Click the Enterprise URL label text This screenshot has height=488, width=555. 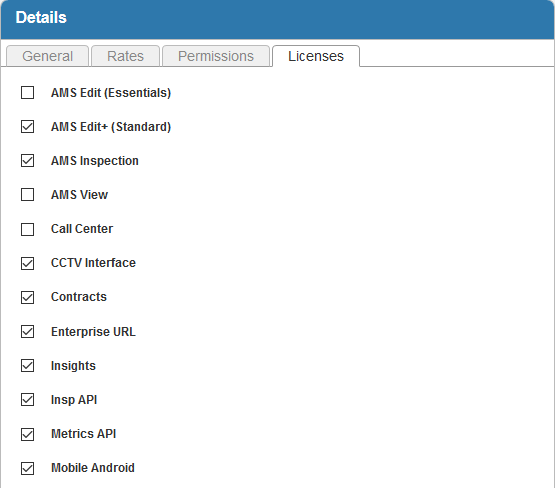coord(93,332)
